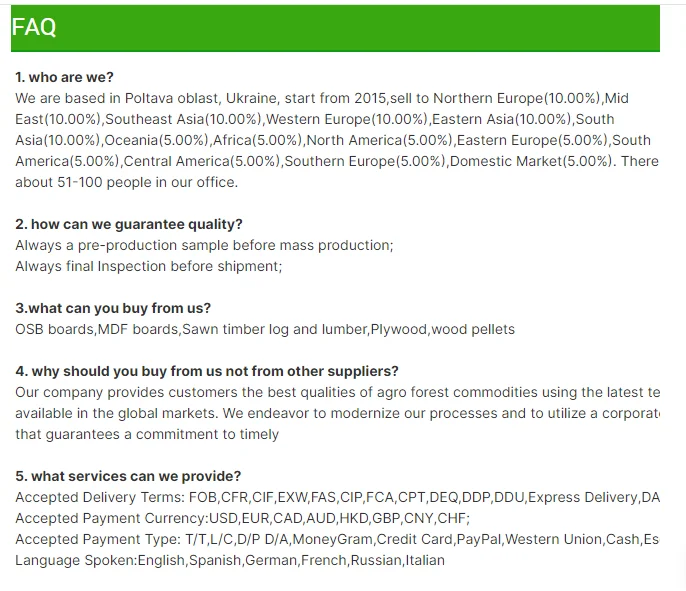Image resolution: width=686 pixels, height=591 pixels.
Task: Click the "about 51-100 people in our office" line
Action: [126, 182]
